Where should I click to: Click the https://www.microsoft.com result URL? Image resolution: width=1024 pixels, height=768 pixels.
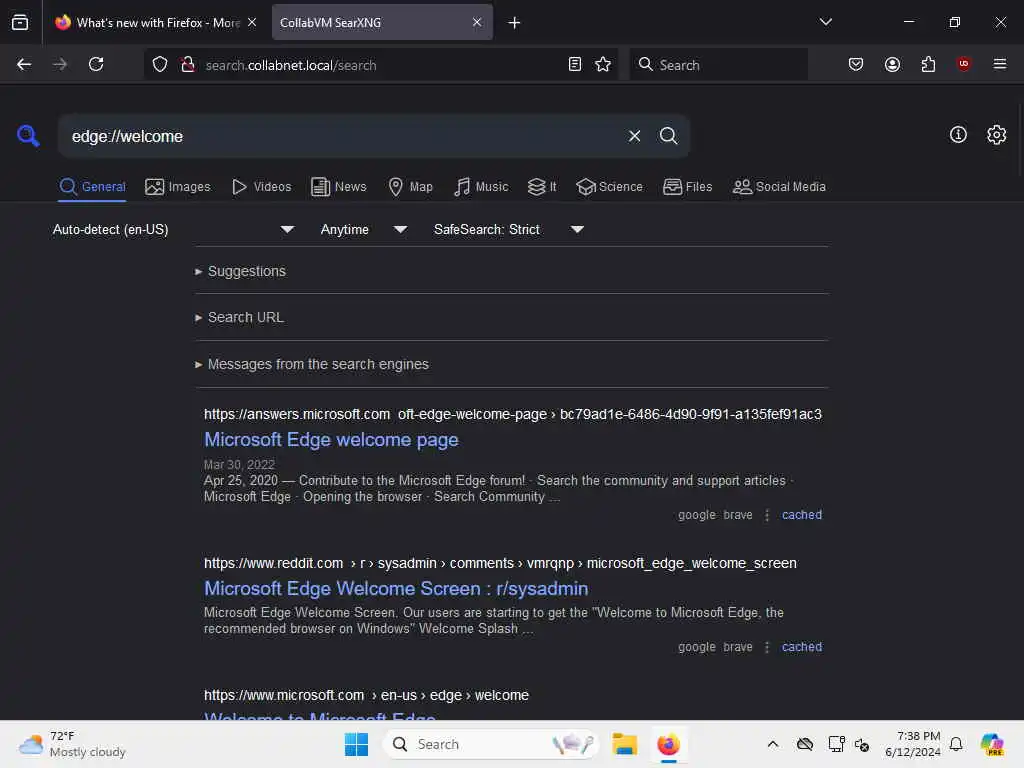pos(366,695)
